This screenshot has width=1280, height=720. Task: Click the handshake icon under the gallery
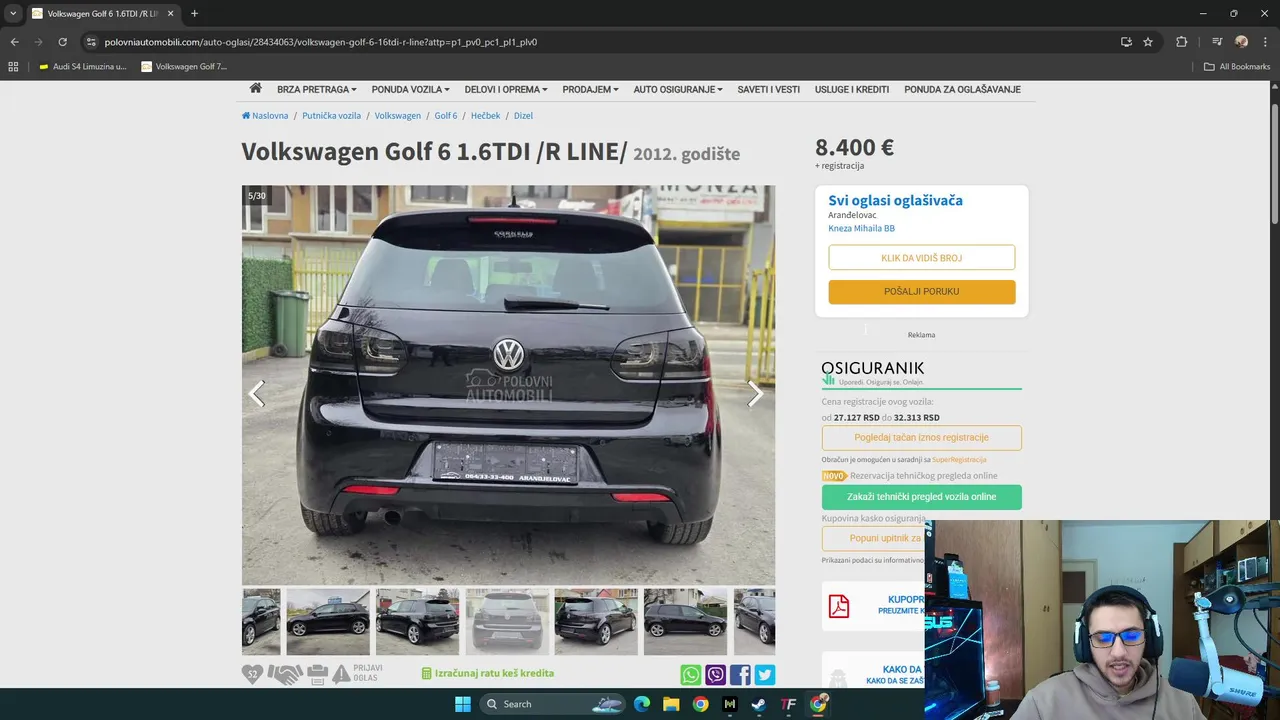click(x=286, y=675)
